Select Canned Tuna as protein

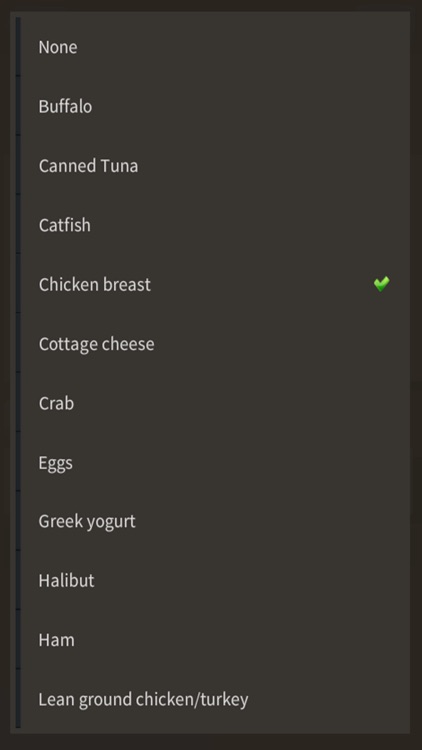click(x=211, y=165)
